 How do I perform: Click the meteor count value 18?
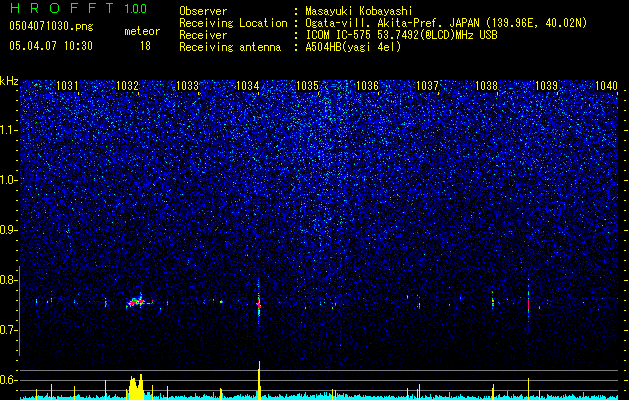(x=145, y=46)
